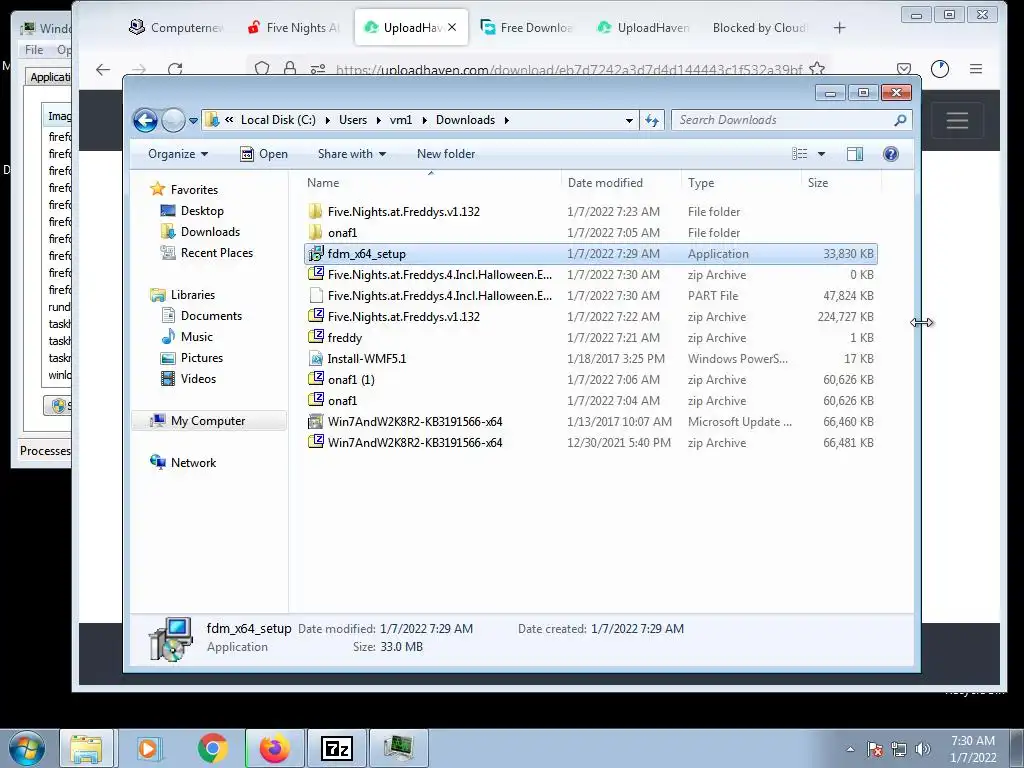This screenshot has width=1024, height=768.
Task: Click the volume icon in system tray
Action: click(x=923, y=749)
